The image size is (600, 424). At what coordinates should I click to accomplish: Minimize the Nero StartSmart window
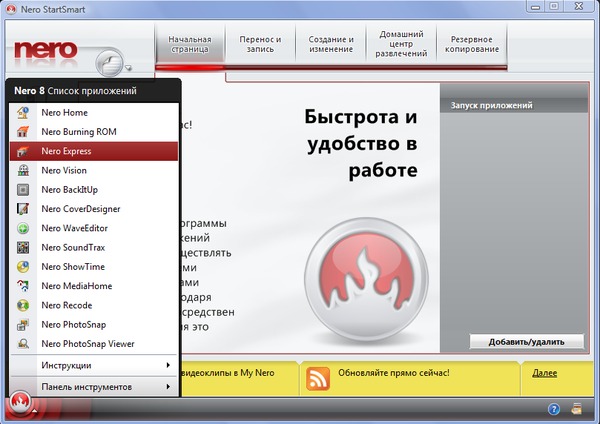pos(536,7)
